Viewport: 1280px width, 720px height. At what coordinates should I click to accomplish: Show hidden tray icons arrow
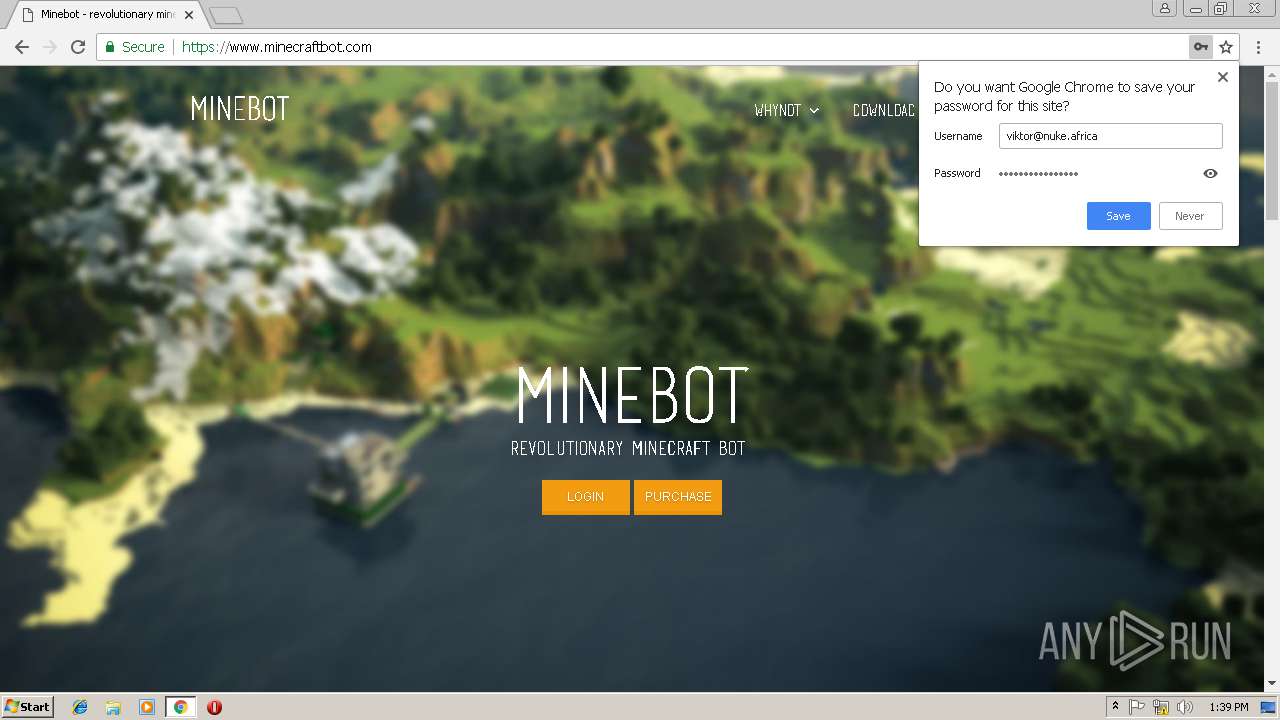(x=1115, y=706)
